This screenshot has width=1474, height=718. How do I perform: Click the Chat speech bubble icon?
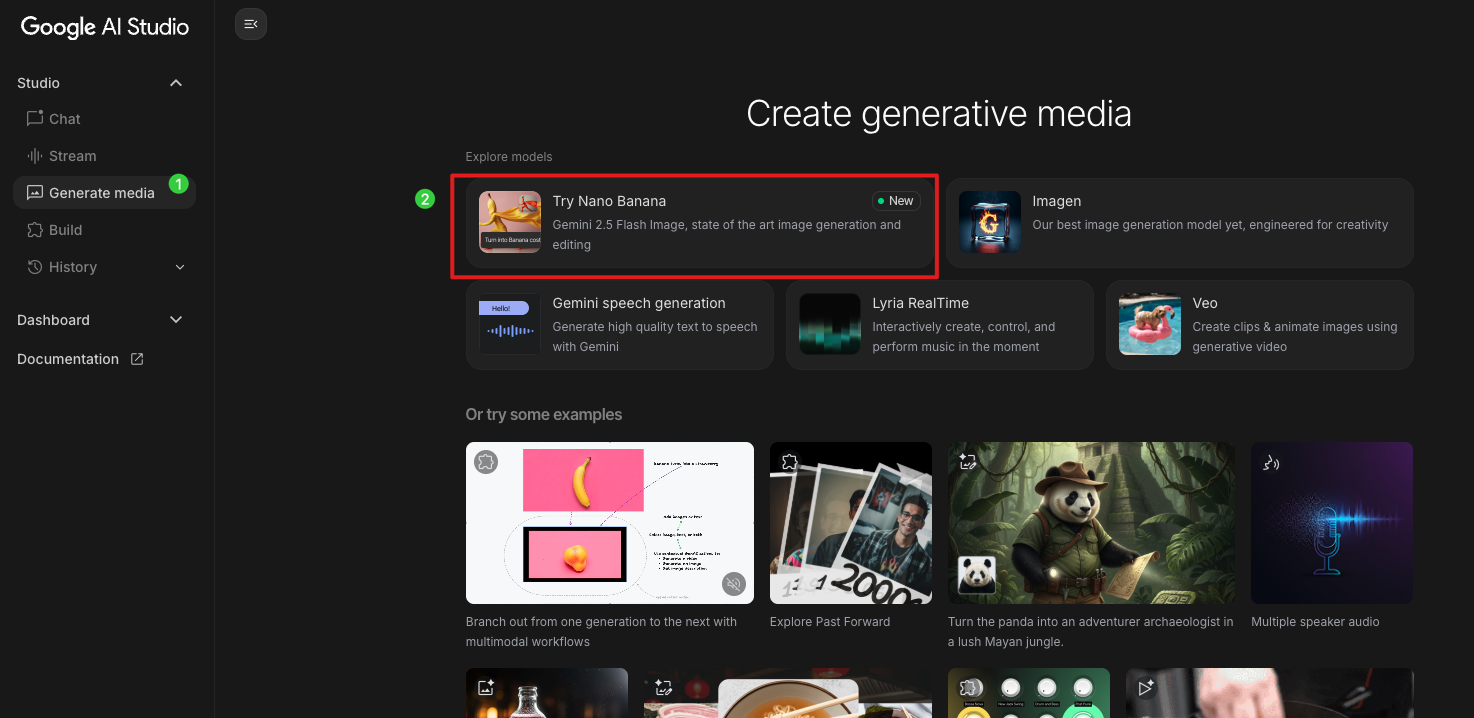click(x=35, y=118)
